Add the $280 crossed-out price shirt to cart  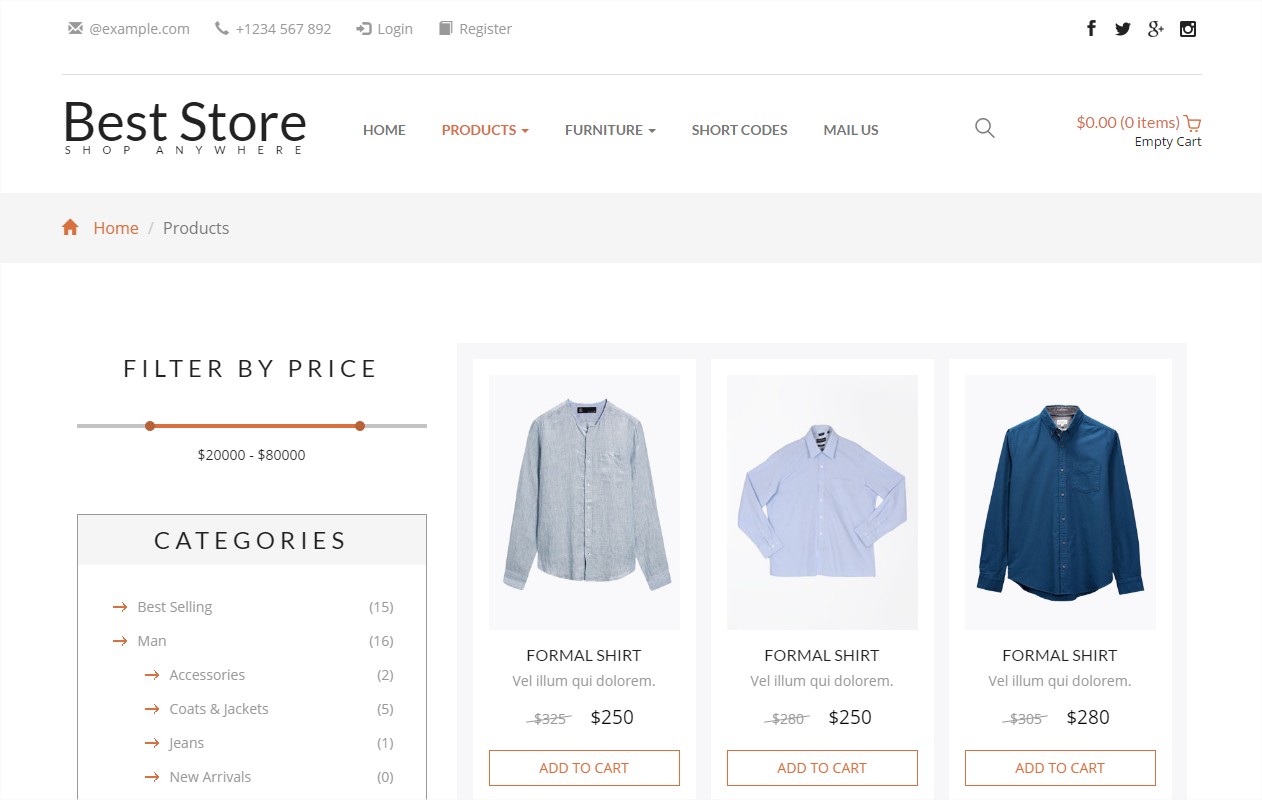(x=822, y=768)
